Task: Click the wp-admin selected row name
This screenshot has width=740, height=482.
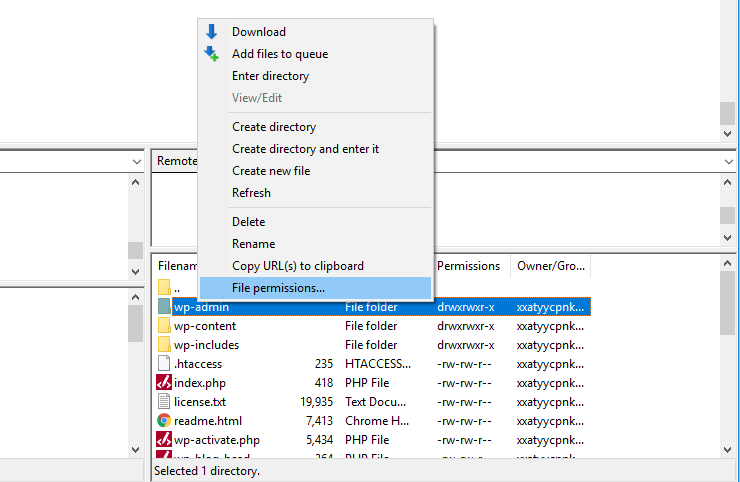Action: pos(201,307)
